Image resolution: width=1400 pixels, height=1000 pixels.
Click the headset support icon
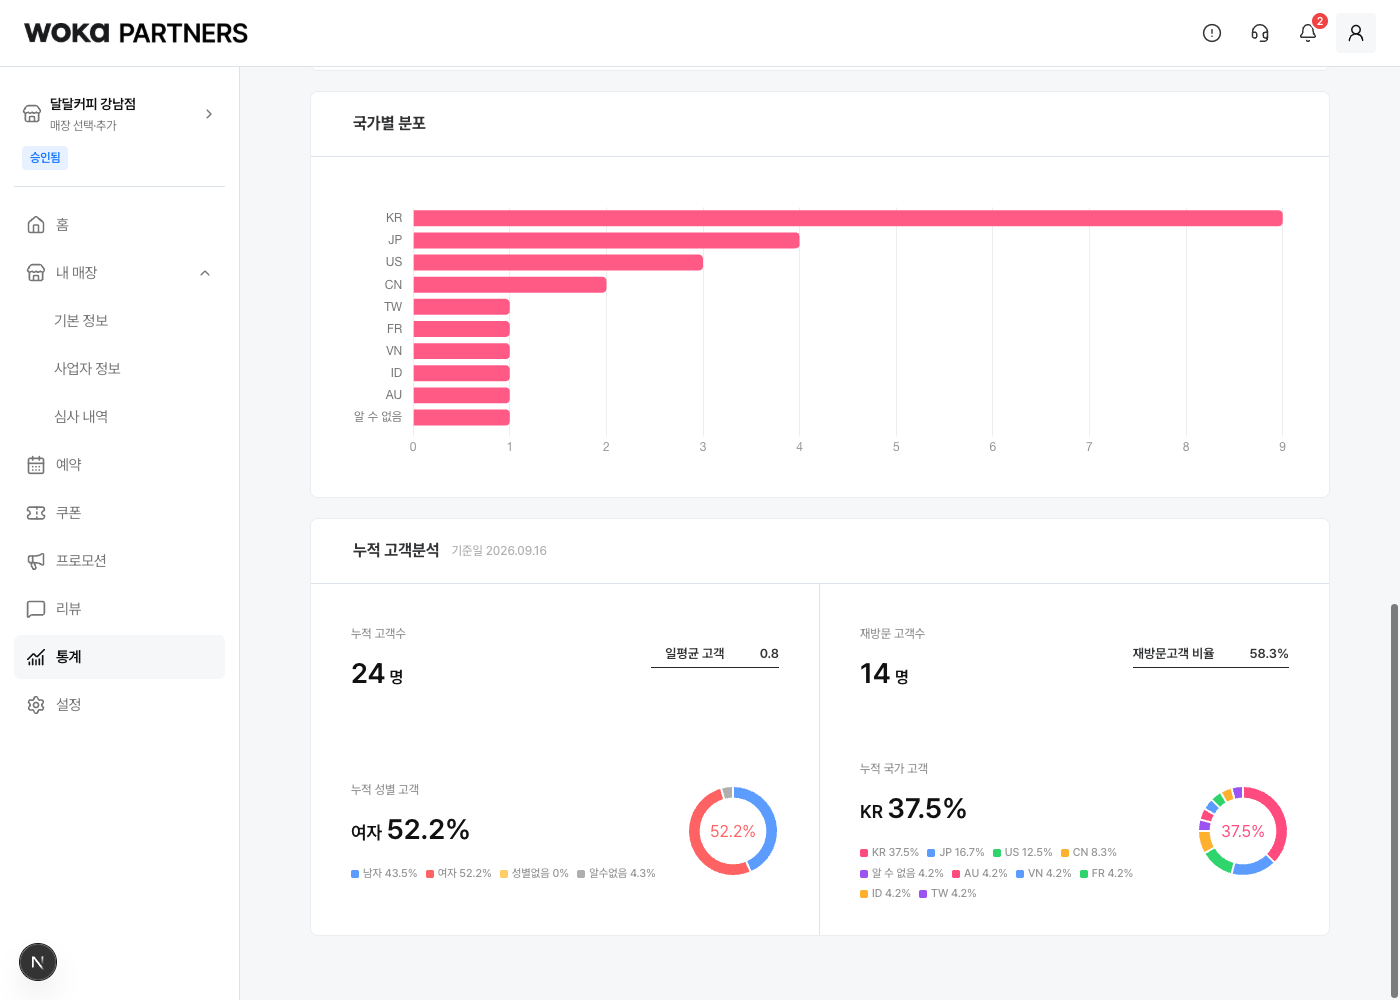[1260, 33]
